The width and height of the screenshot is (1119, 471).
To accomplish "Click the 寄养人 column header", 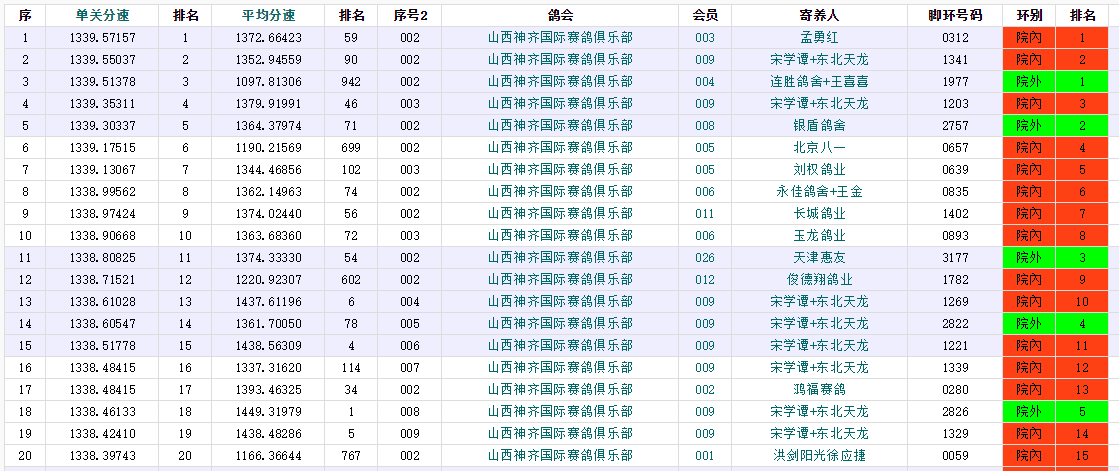I will coord(819,16).
